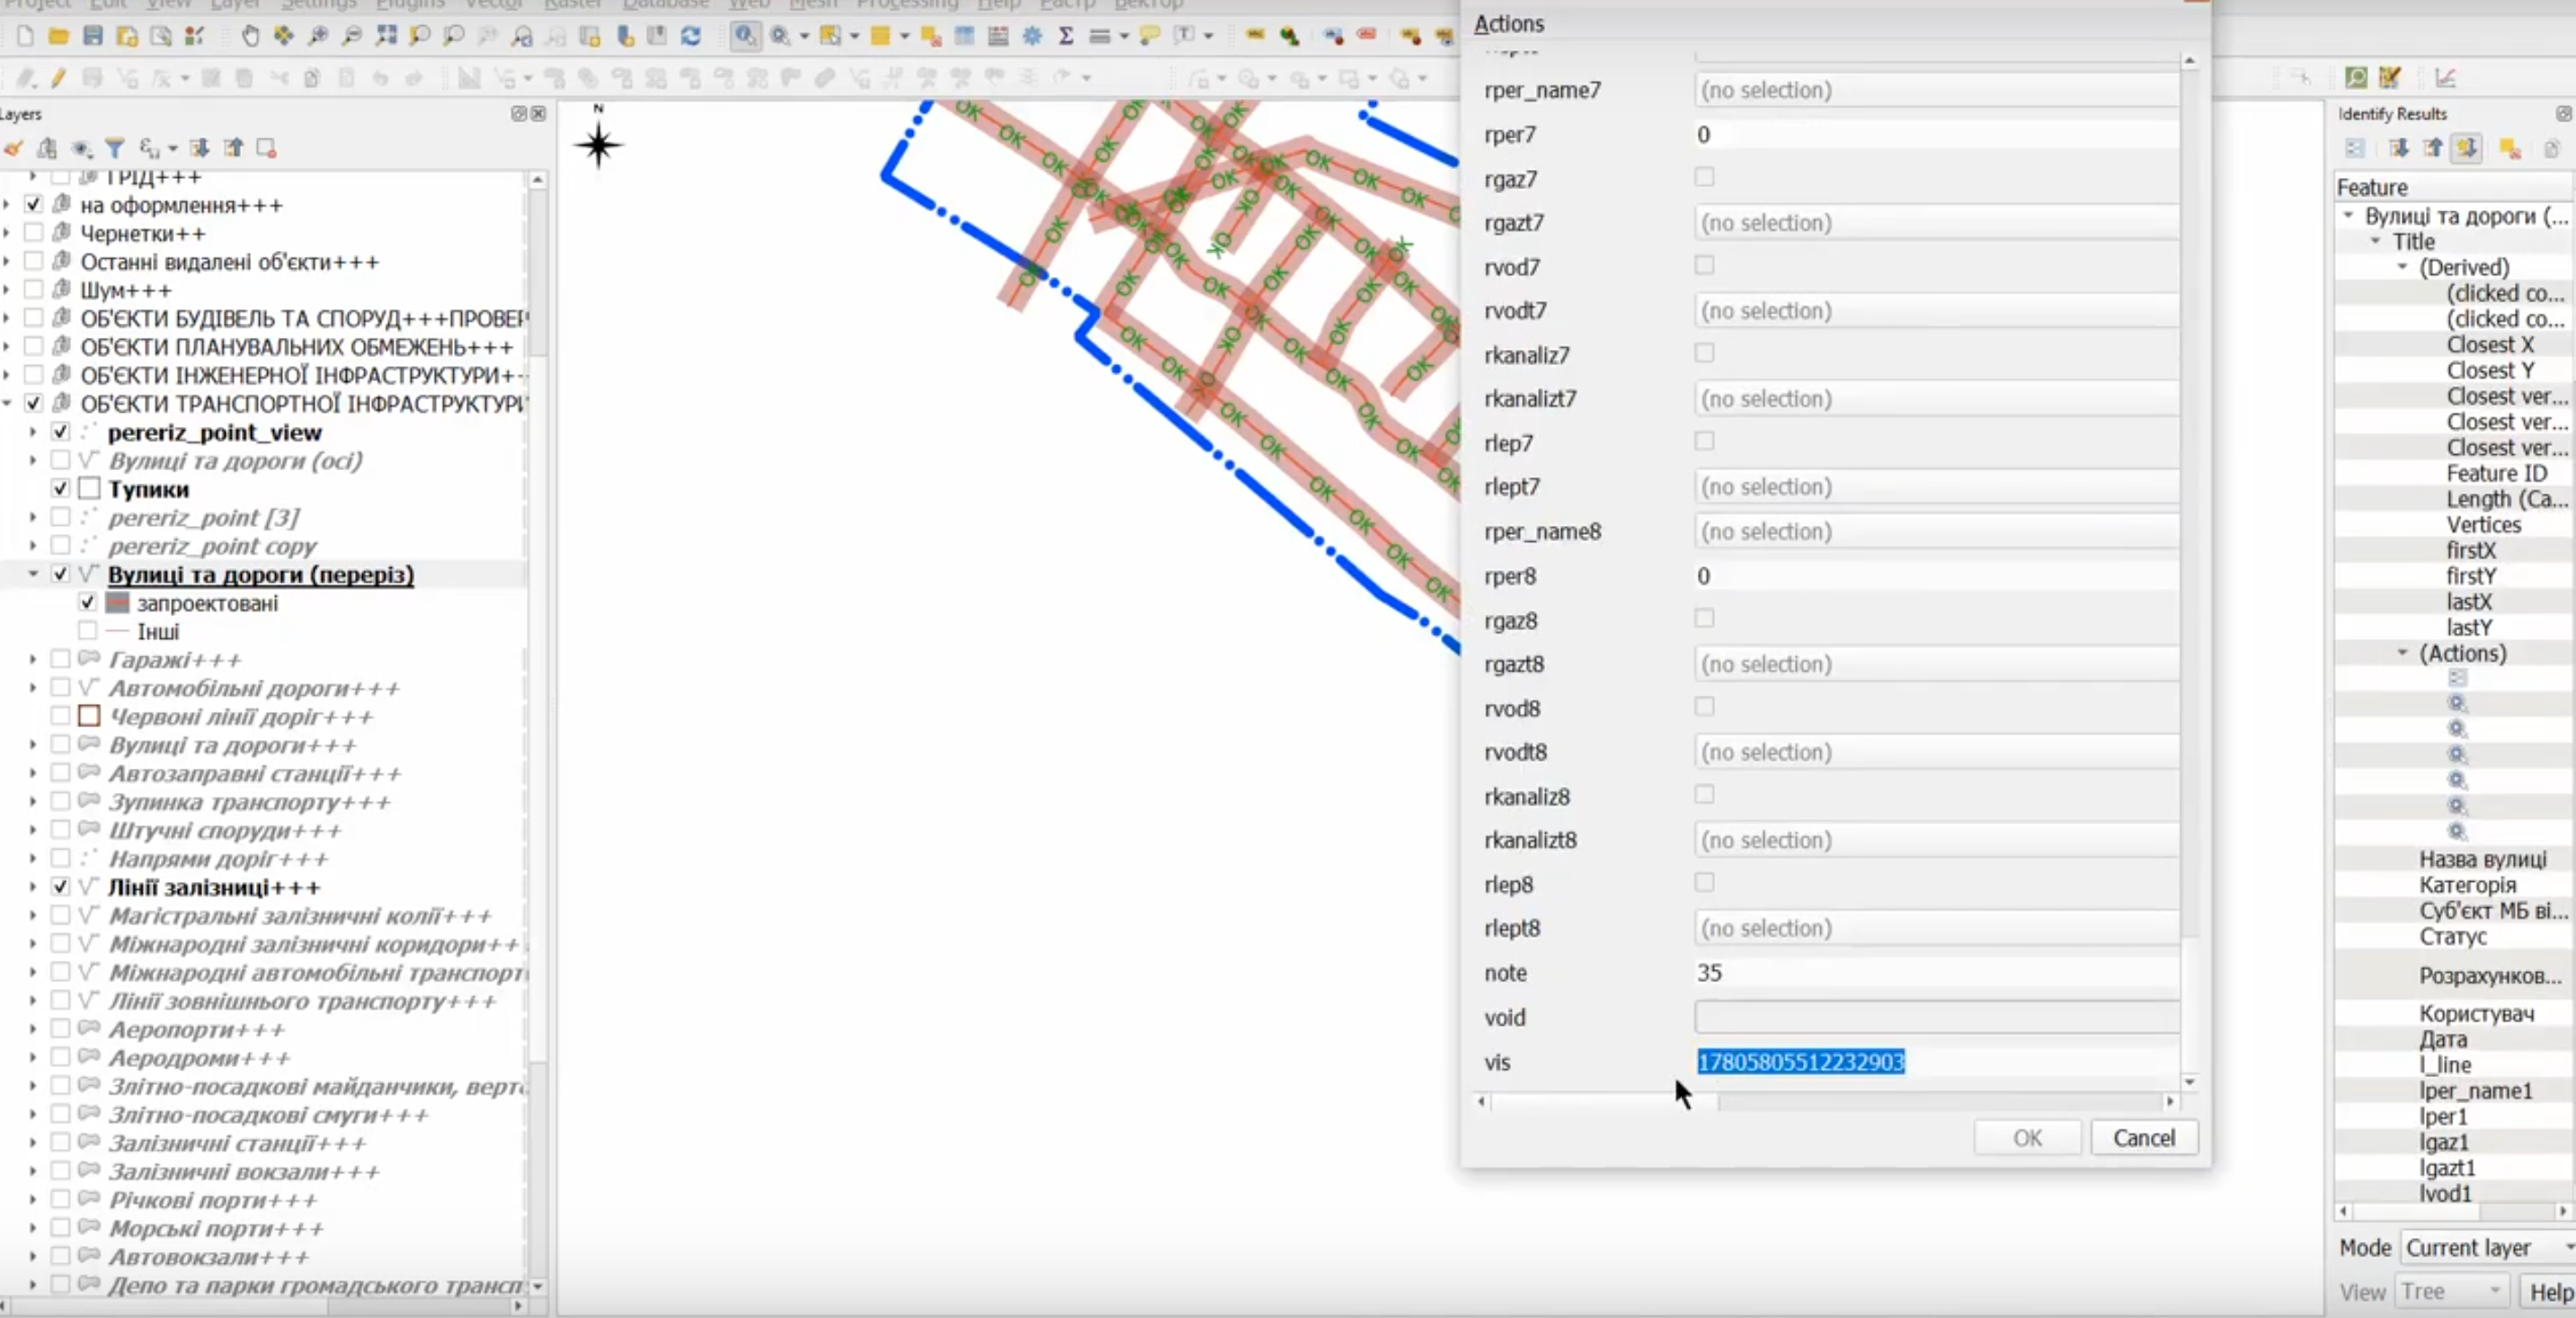This screenshot has width=2576, height=1318.
Task: Show the statistical summary sigma icon
Action: click(x=1066, y=37)
